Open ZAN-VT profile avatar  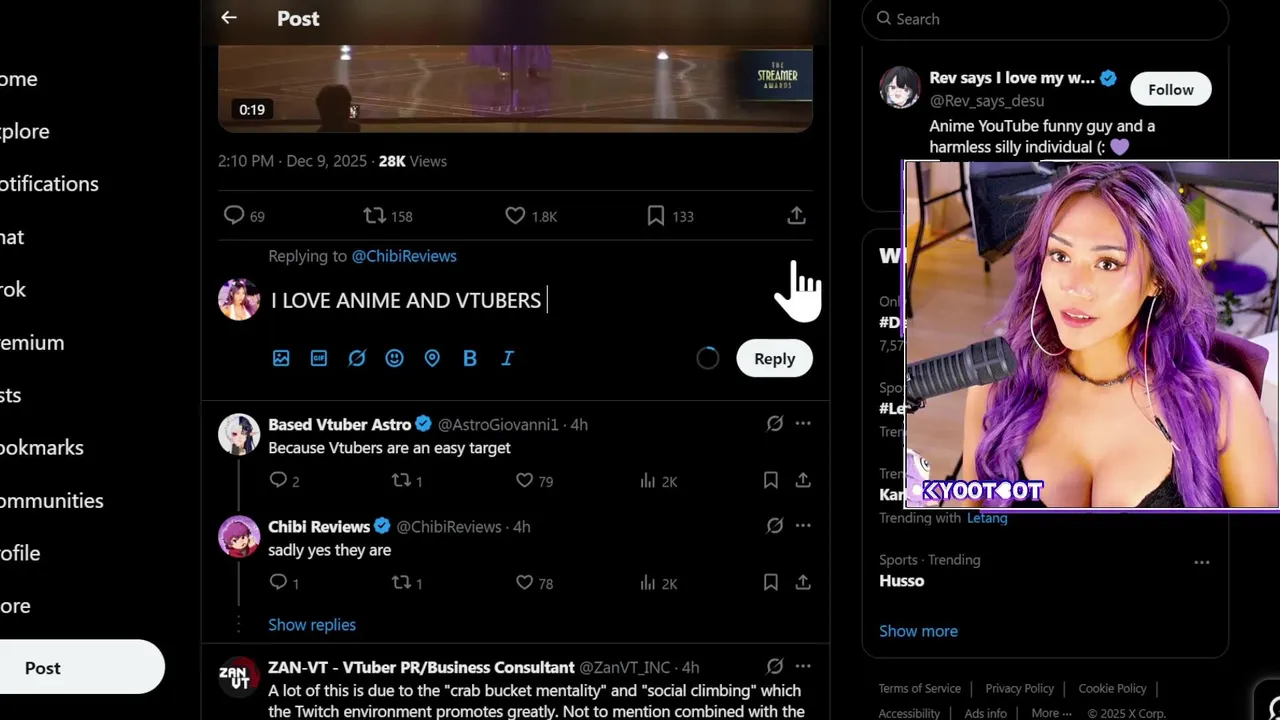point(239,678)
